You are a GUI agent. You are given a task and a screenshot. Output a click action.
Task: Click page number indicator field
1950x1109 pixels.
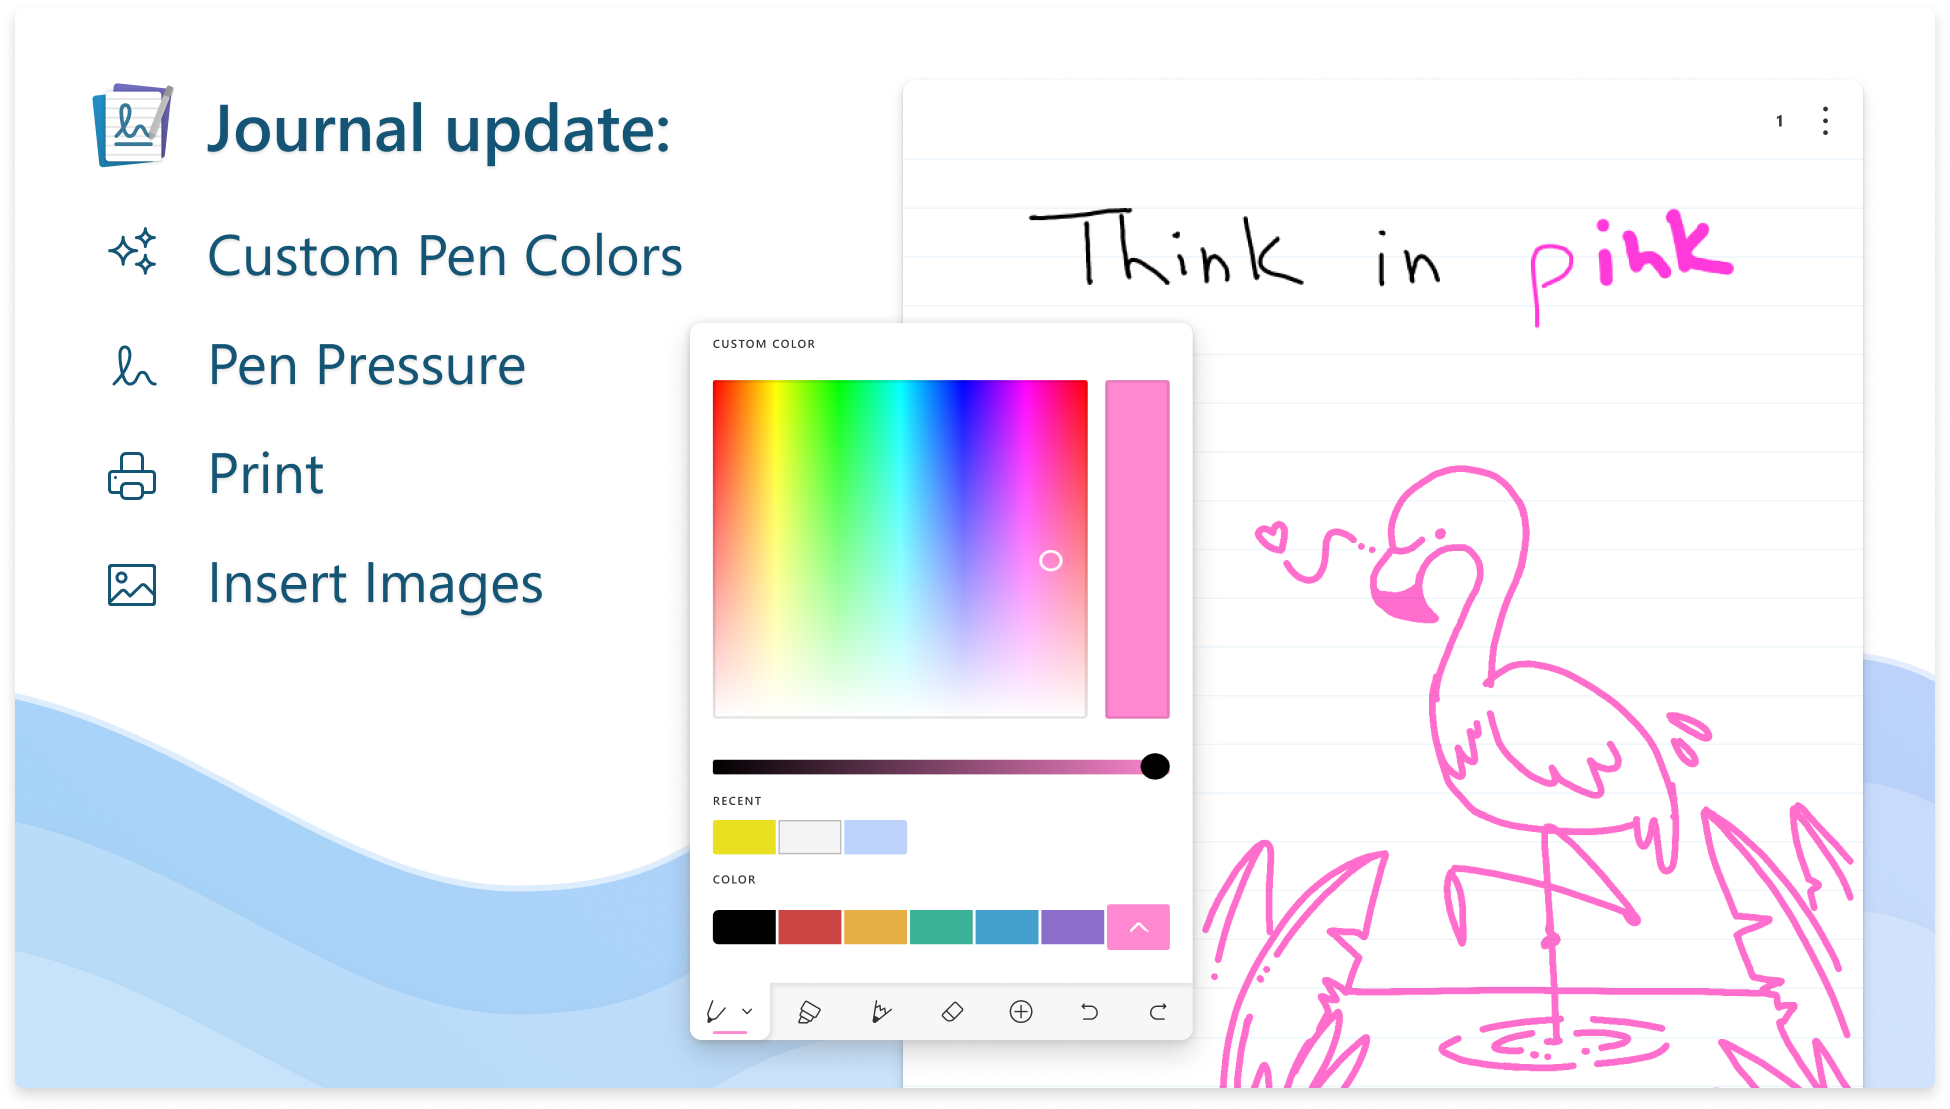click(x=1779, y=122)
